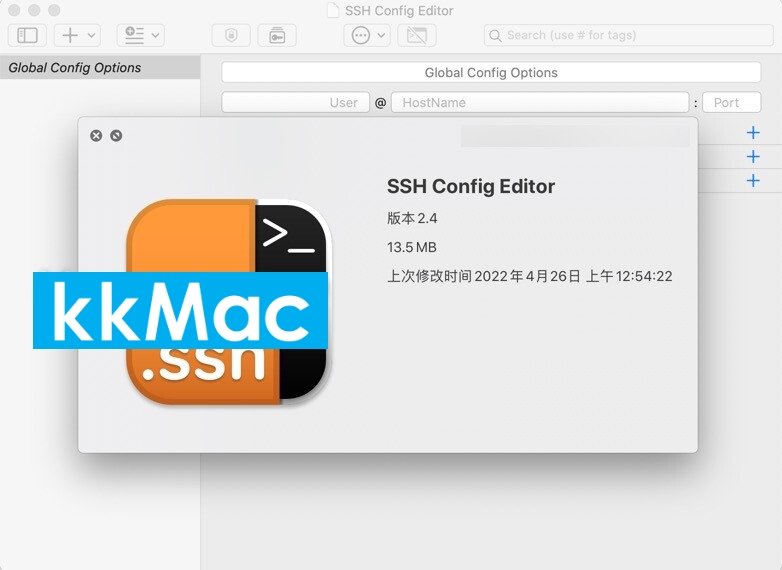Click the main window's gray minimize button
Viewport: 782px width, 570px height.
(x=34, y=10)
